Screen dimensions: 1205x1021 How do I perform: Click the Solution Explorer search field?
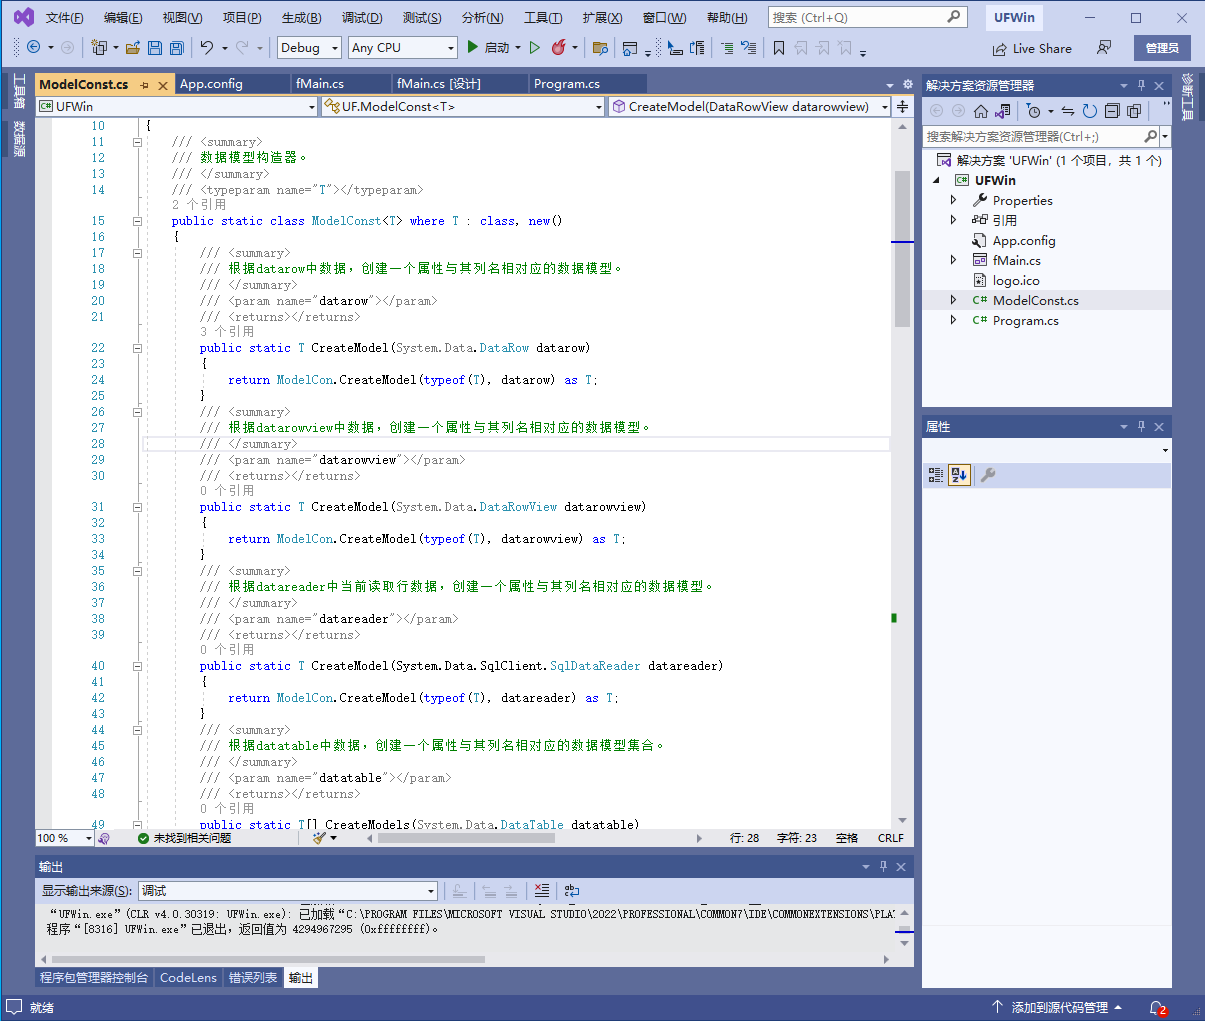tap(1040, 136)
